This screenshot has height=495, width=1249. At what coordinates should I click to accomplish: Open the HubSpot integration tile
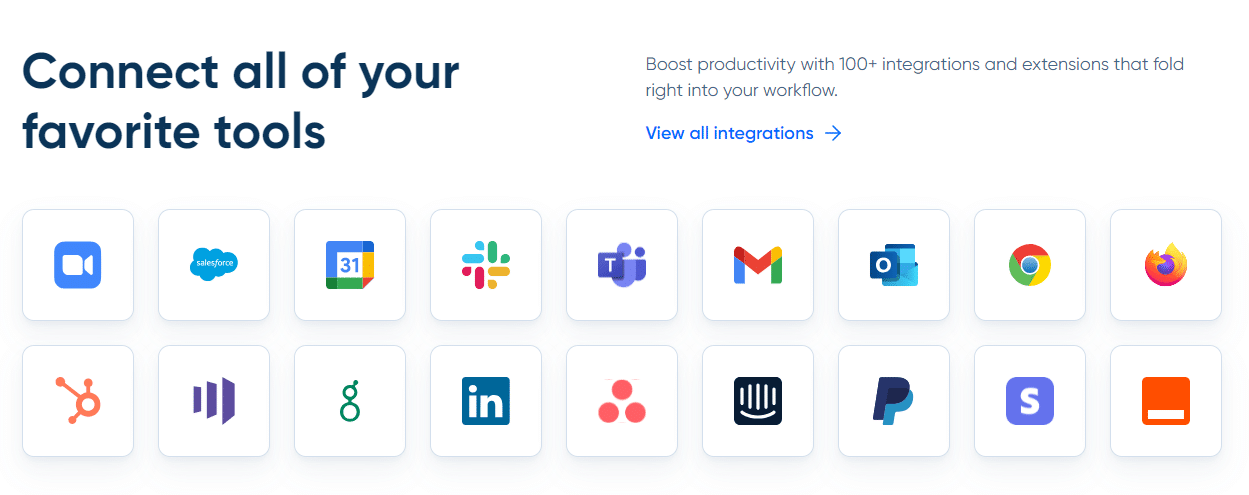click(x=78, y=401)
